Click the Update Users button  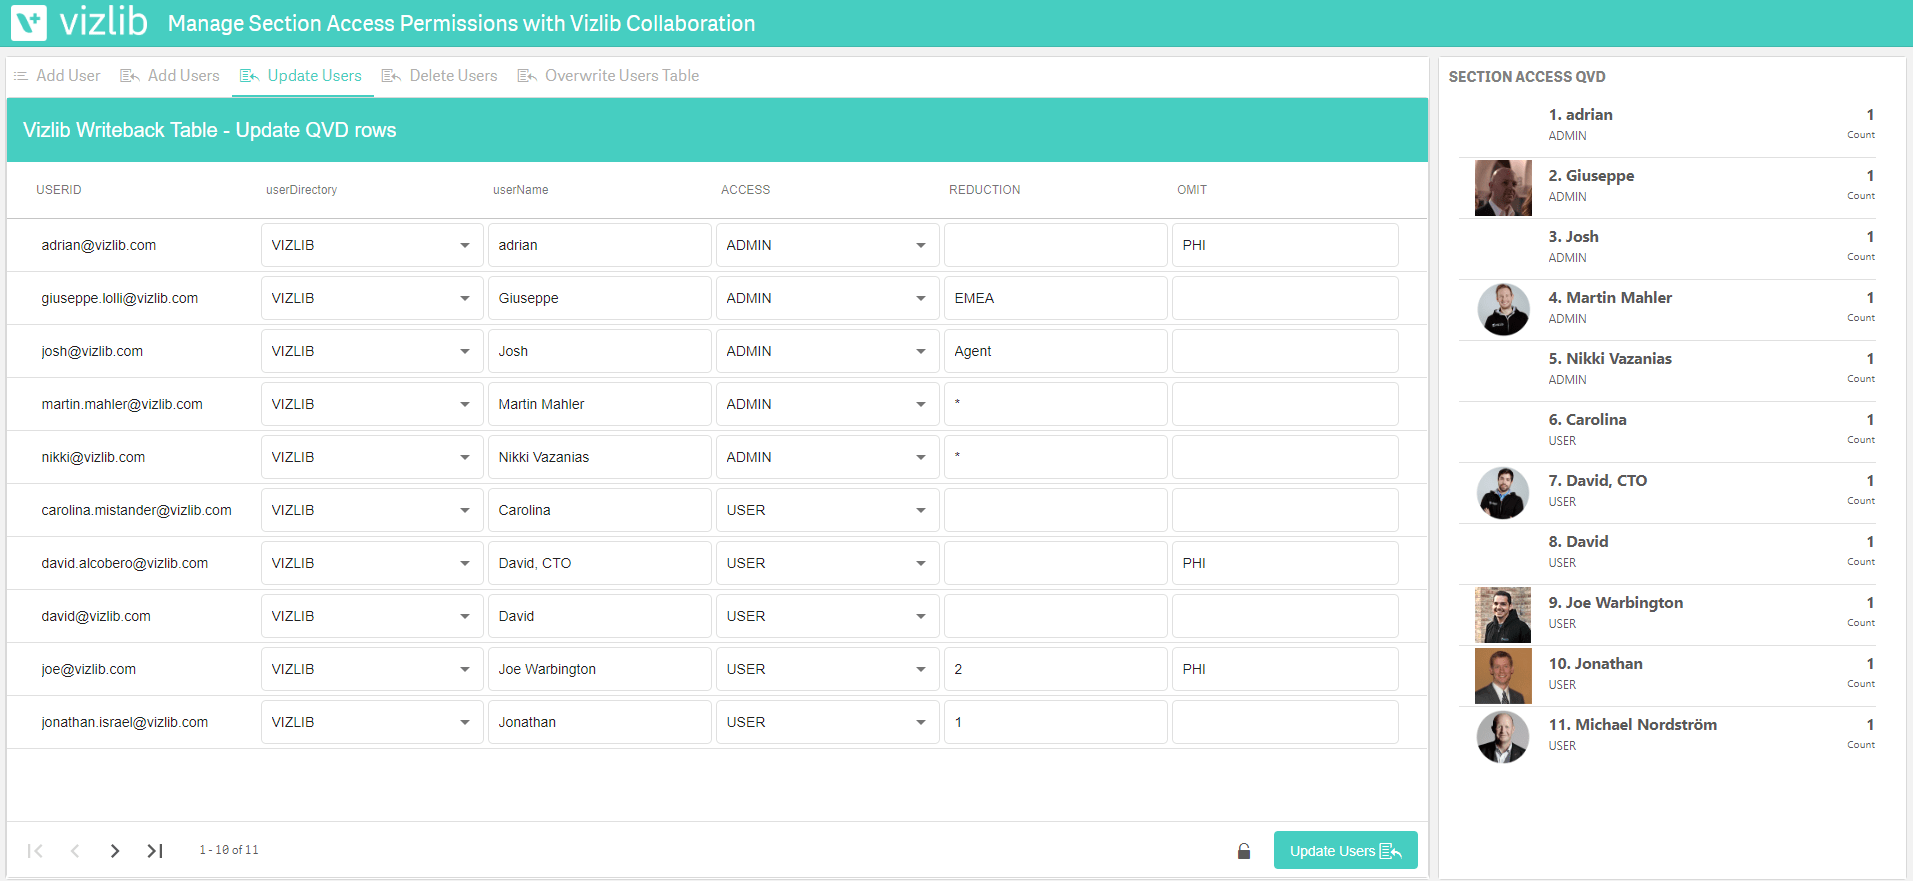[x=1345, y=850]
